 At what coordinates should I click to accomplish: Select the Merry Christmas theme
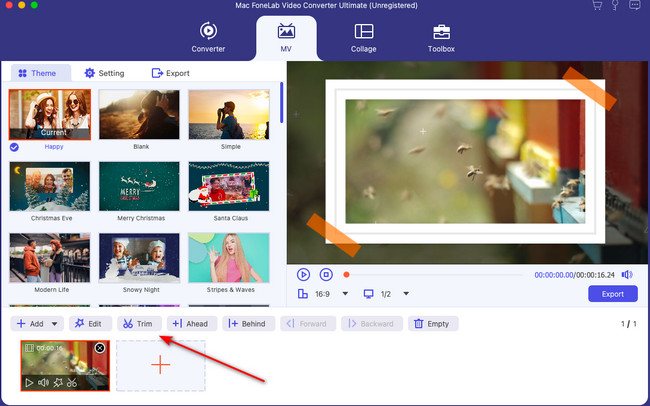pyautogui.click(x=139, y=186)
